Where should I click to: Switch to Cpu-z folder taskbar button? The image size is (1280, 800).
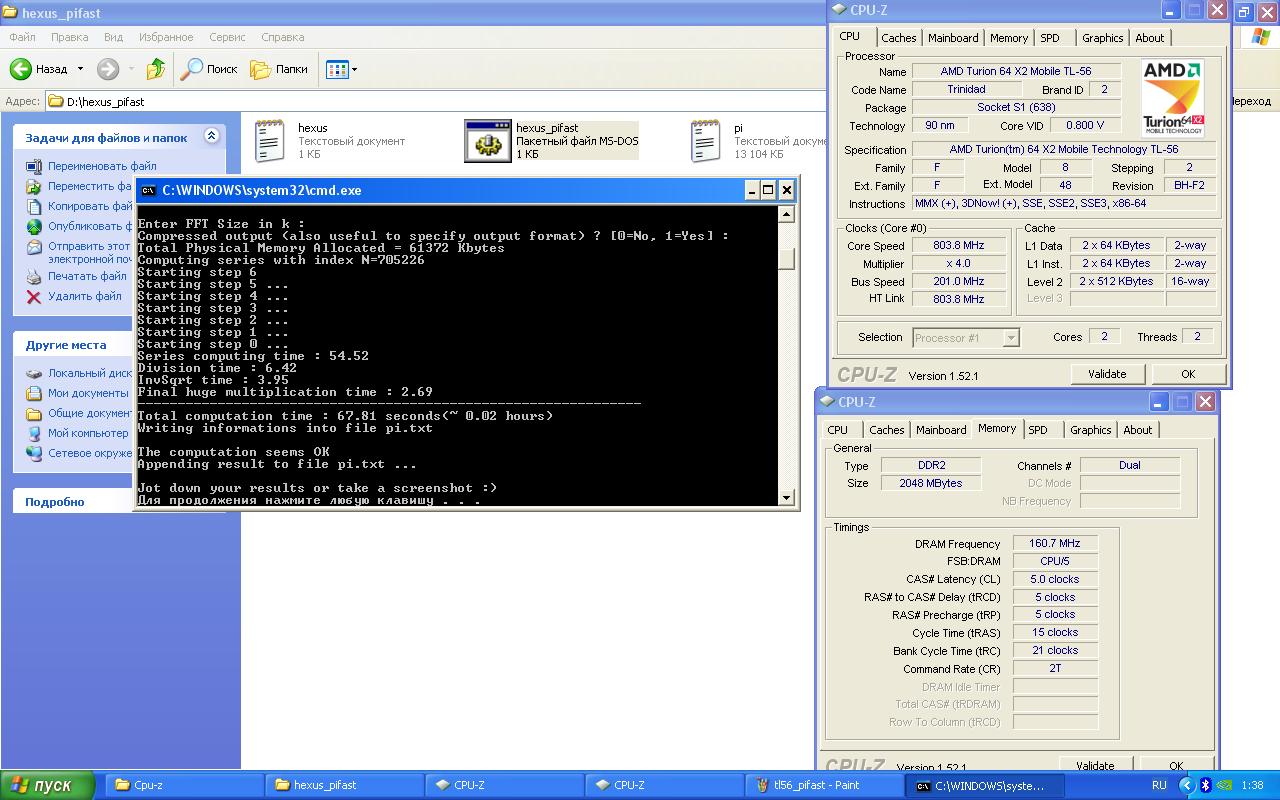[x=184, y=785]
